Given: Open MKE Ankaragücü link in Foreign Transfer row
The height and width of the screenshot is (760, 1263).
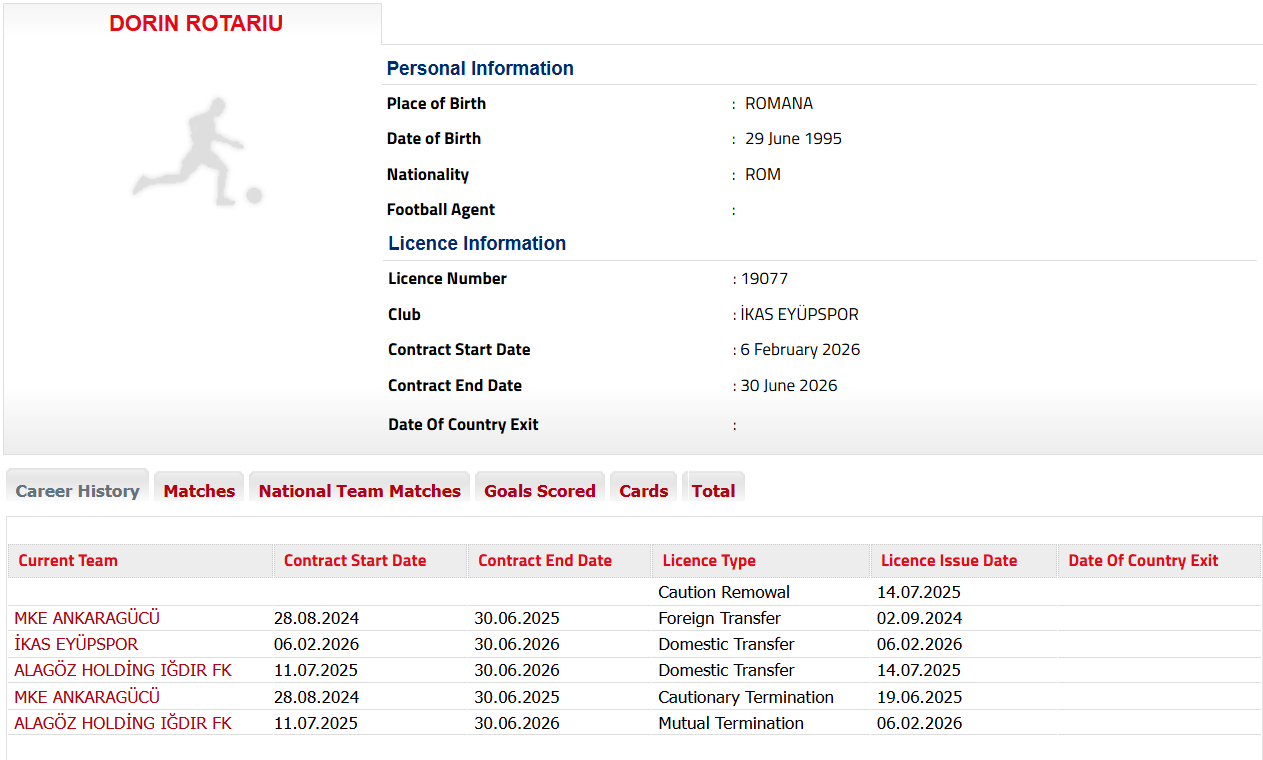Looking at the screenshot, I should 87,618.
